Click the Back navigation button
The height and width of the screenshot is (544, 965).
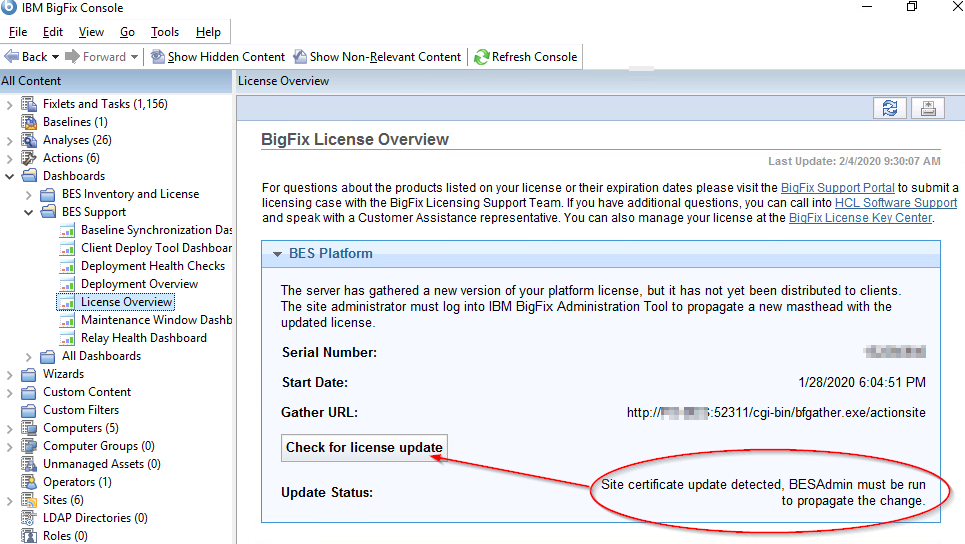click(26, 57)
